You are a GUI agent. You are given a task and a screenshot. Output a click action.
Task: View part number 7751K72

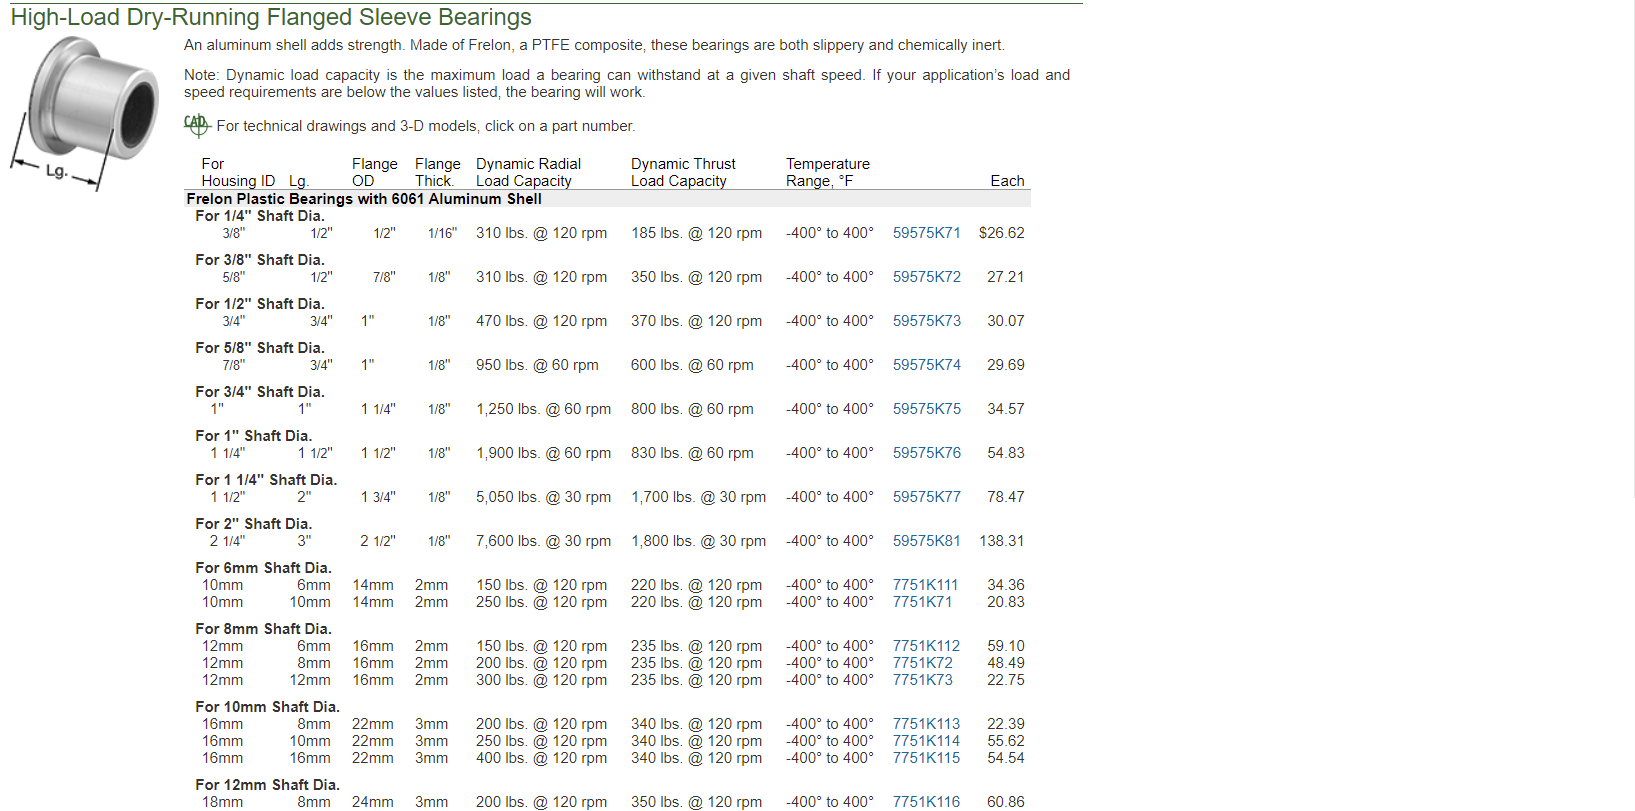(922, 663)
